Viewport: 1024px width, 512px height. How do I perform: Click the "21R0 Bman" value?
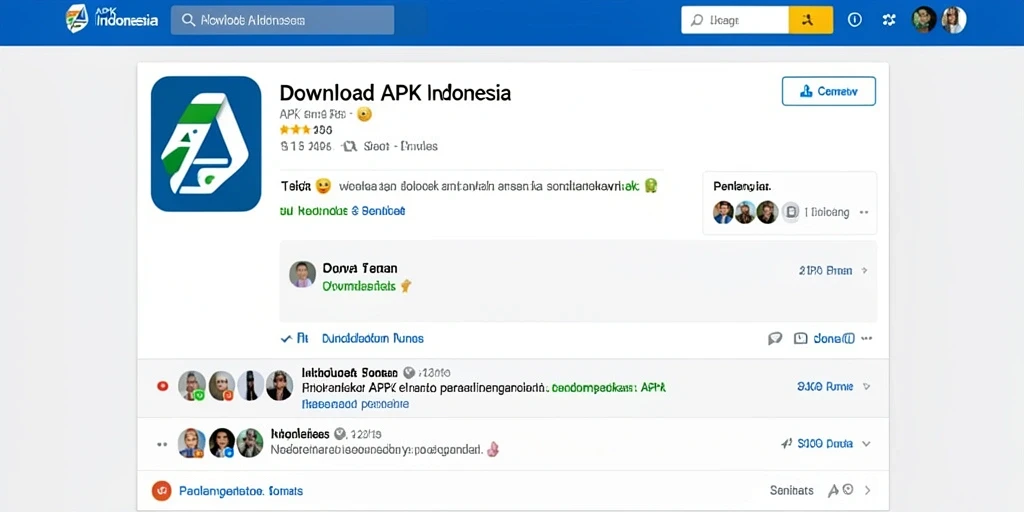(825, 270)
